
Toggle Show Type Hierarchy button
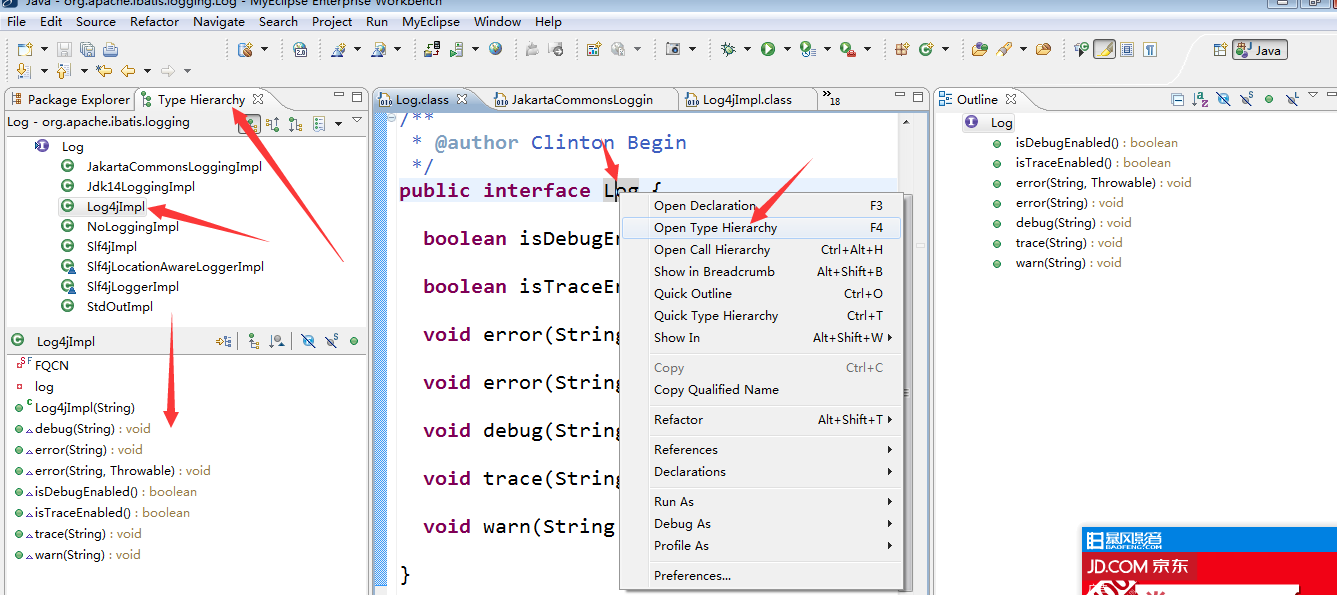click(x=250, y=124)
